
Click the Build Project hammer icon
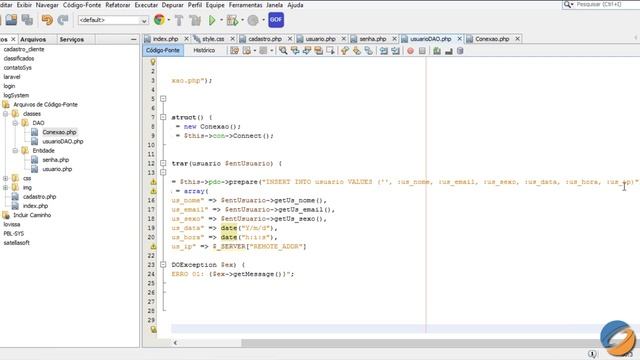click(x=179, y=20)
